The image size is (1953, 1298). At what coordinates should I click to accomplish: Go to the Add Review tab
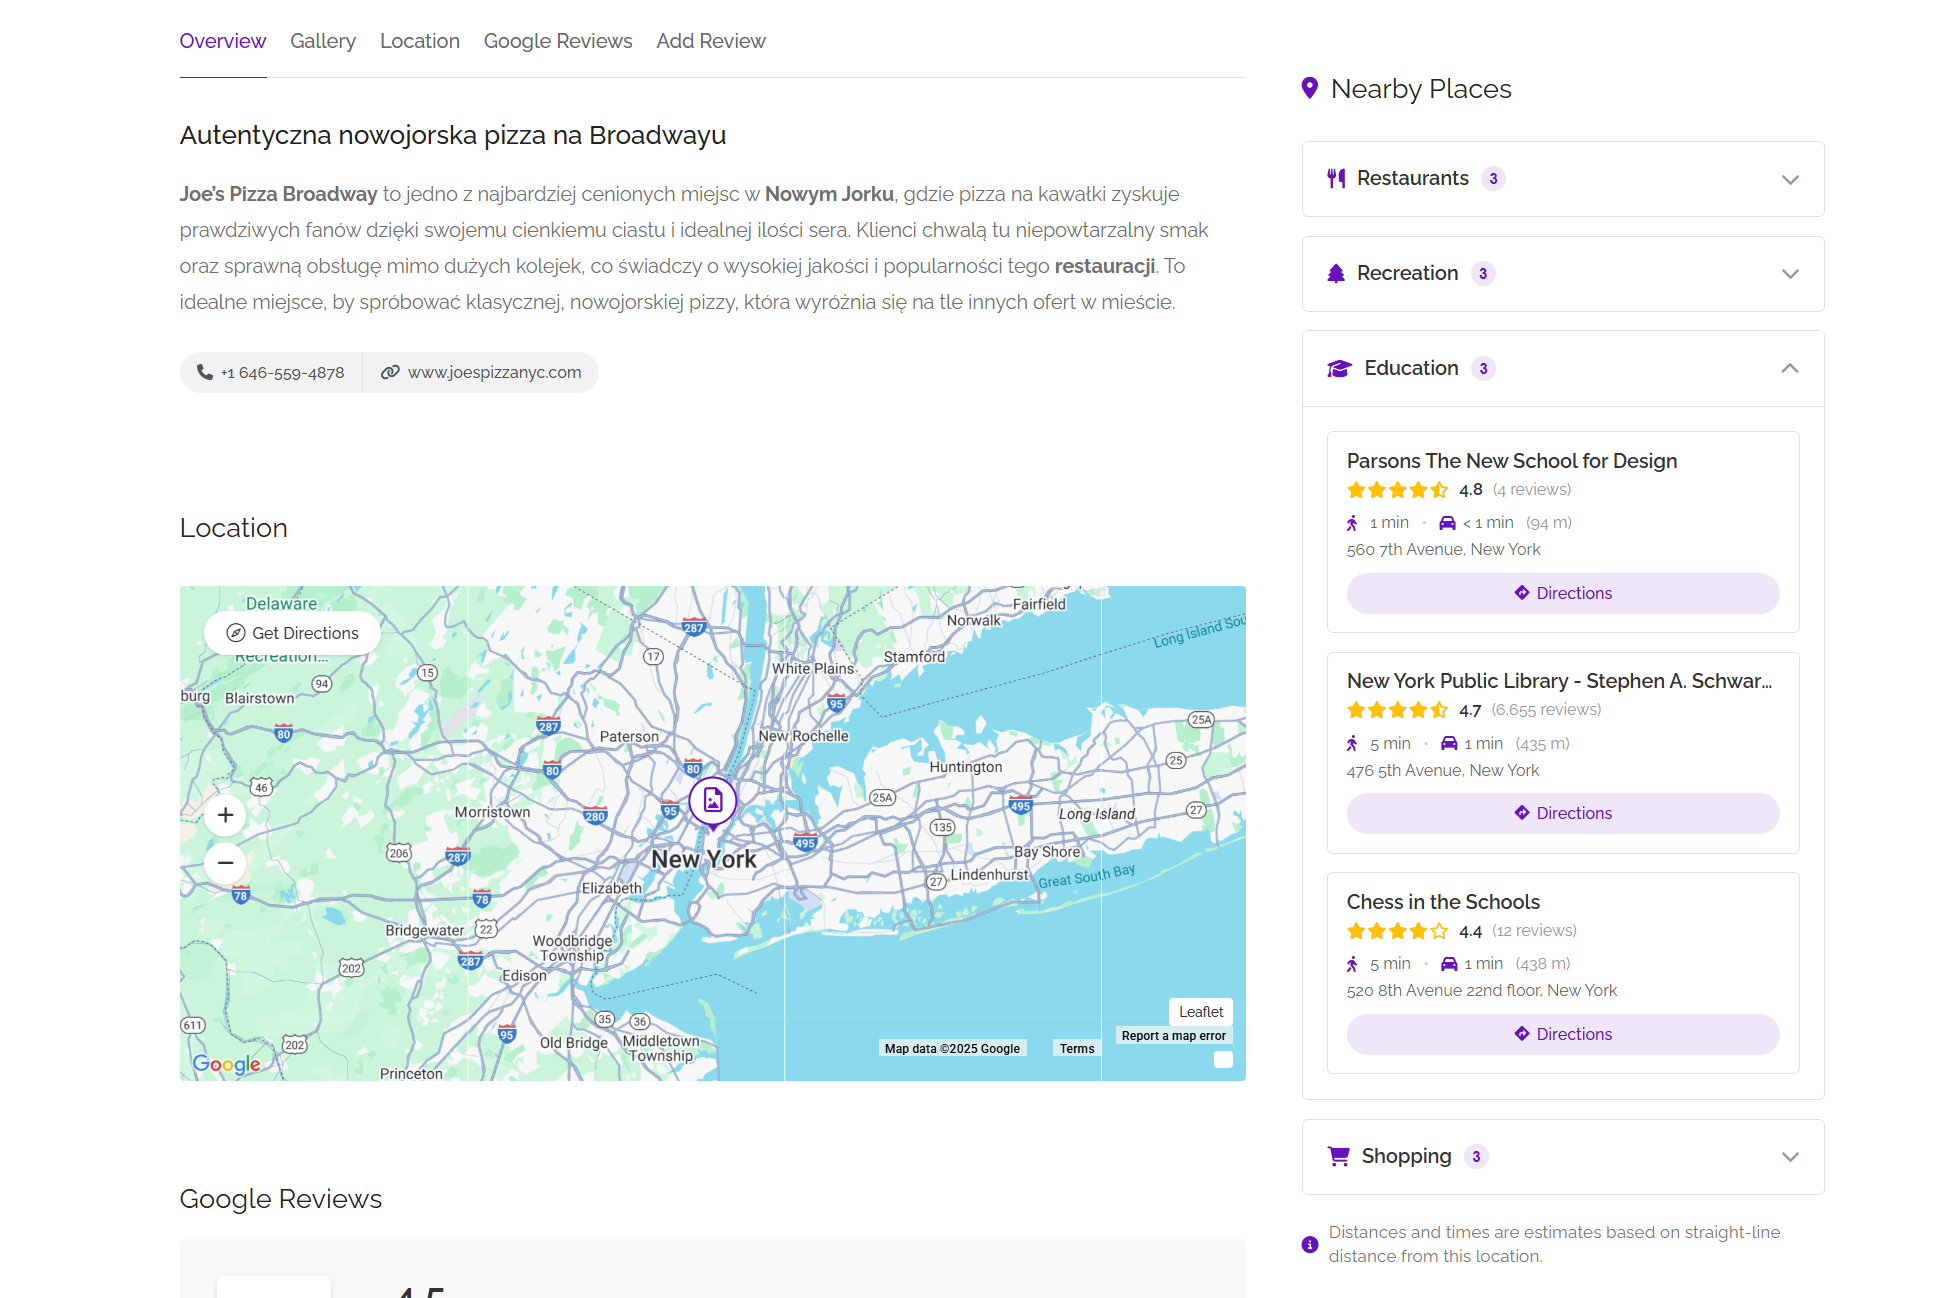(x=711, y=41)
